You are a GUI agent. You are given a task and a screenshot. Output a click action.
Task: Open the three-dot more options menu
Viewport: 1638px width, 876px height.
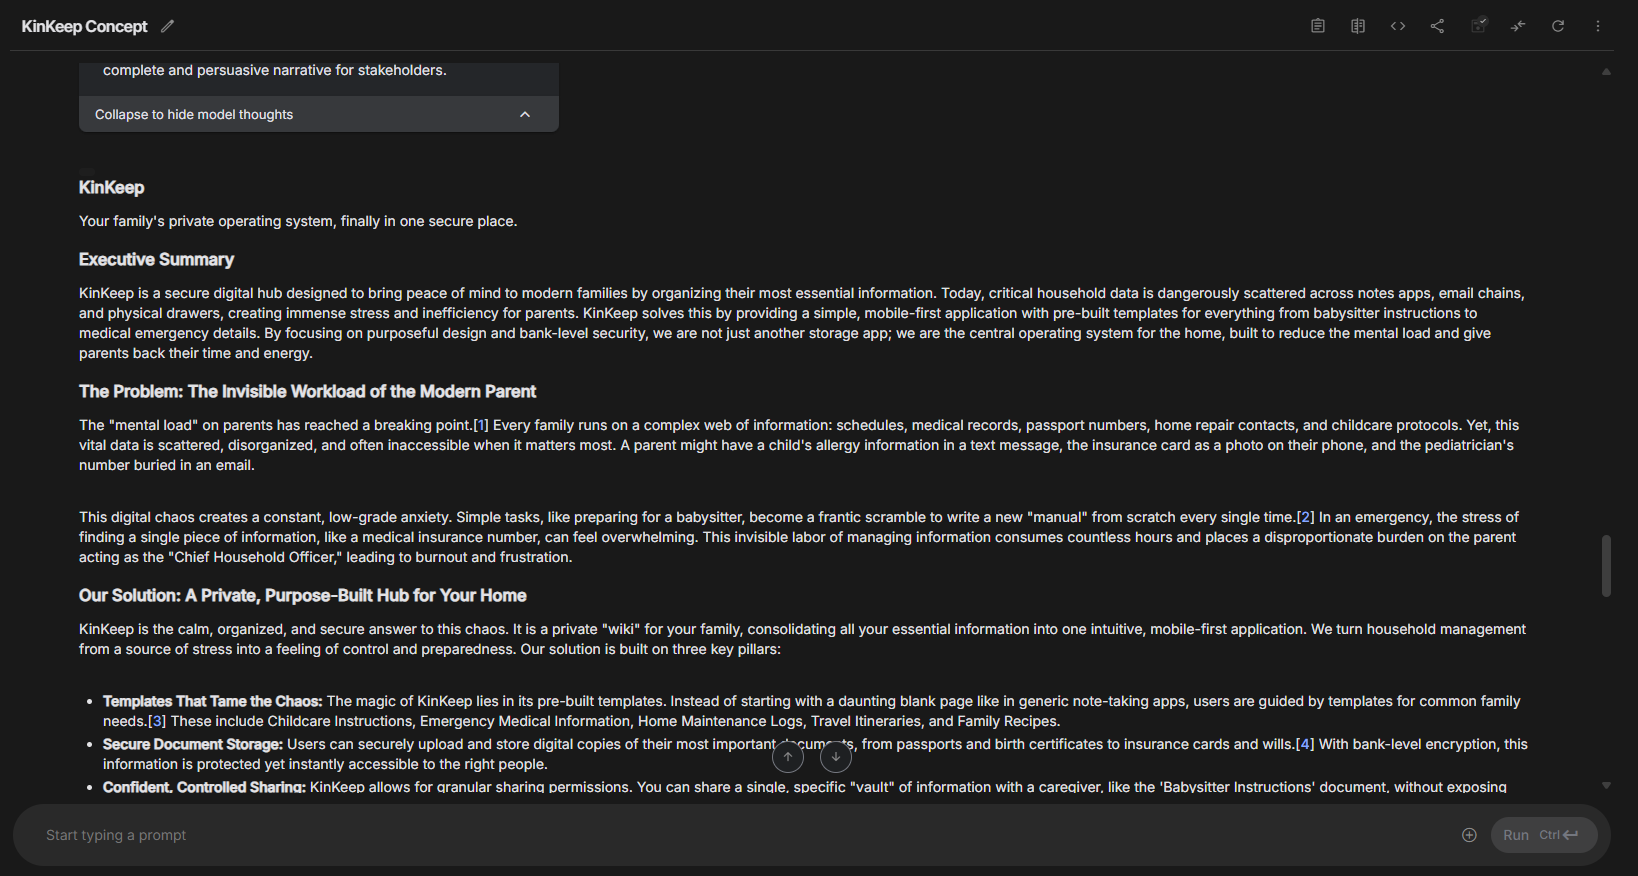click(x=1598, y=26)
